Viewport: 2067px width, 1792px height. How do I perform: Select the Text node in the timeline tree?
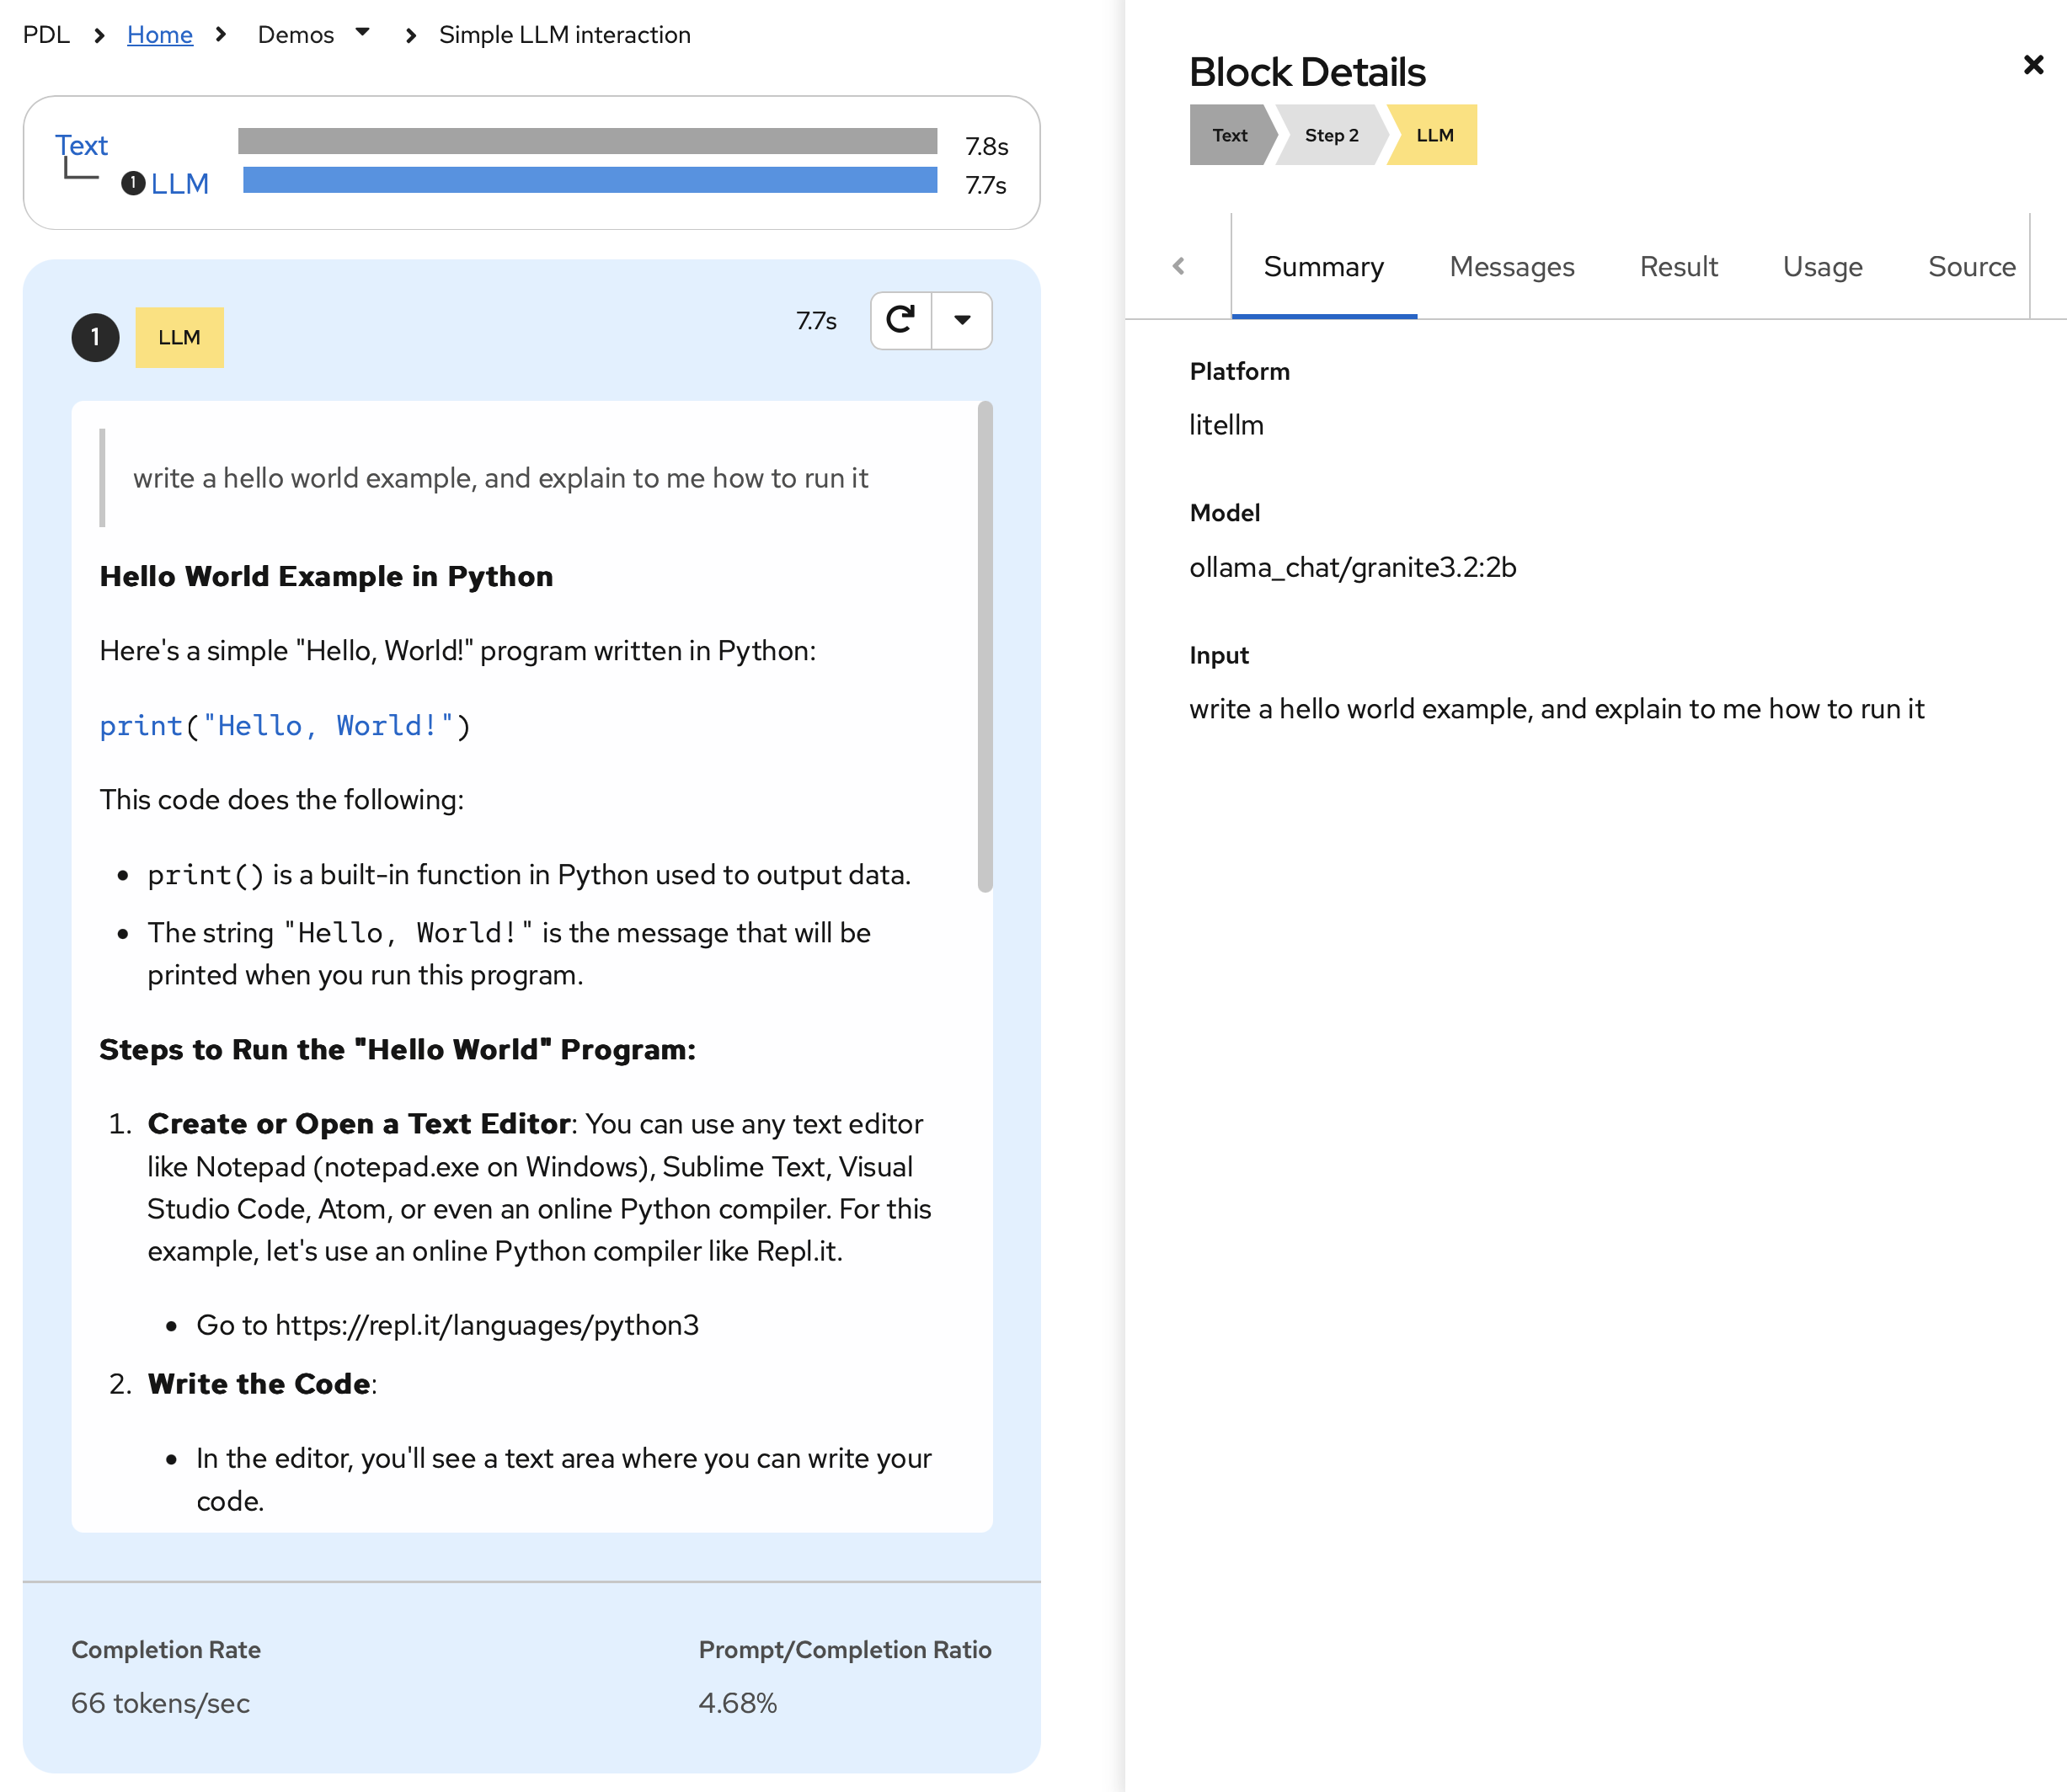click(81, 146)
